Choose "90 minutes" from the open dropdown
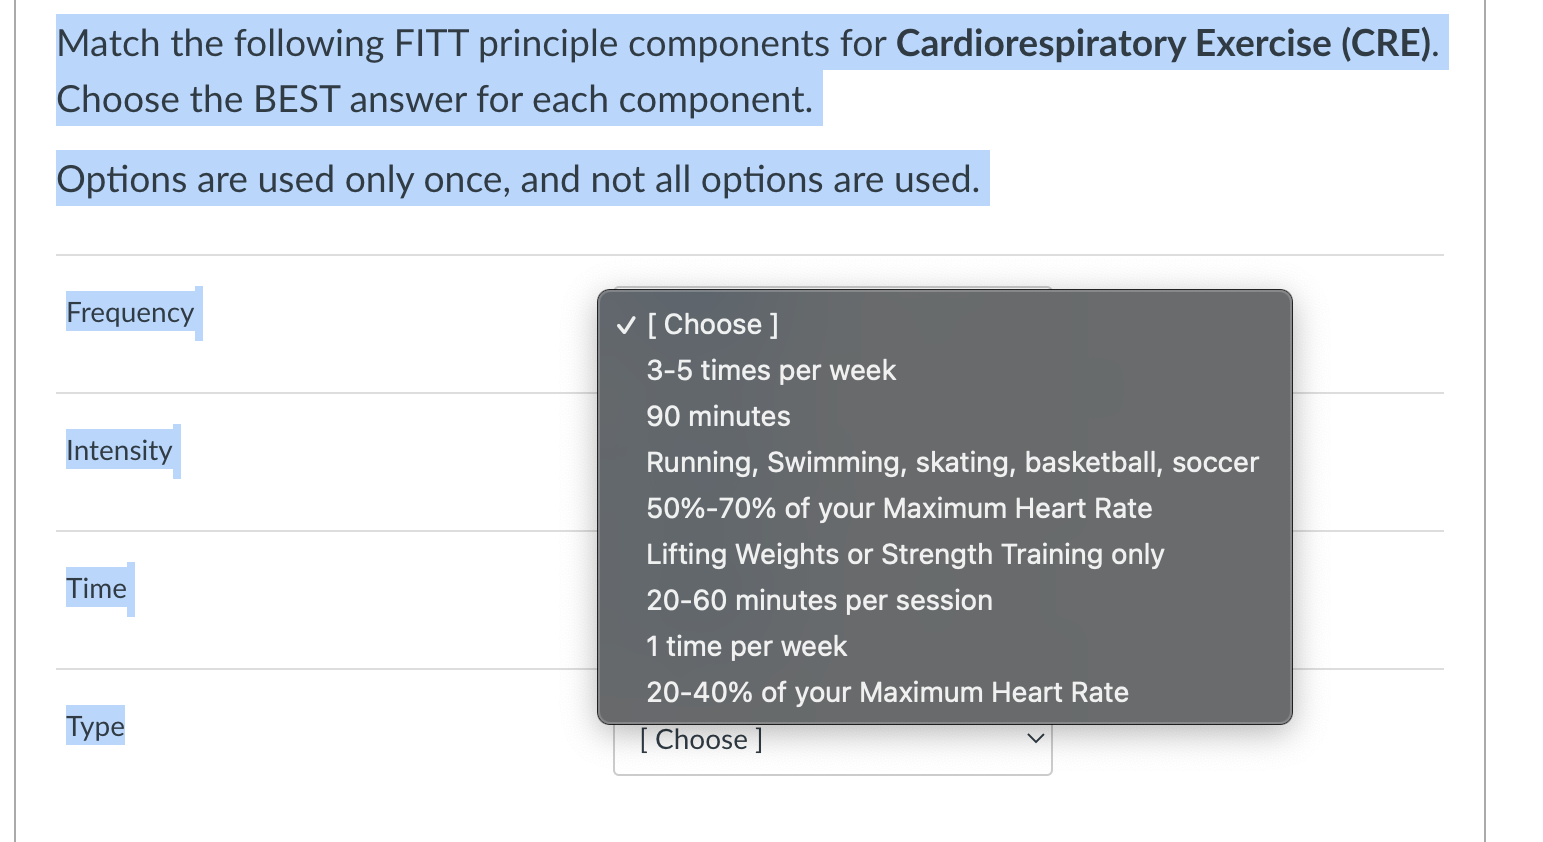This screenshot has width=1543, height=842. pyautogui.click(x=717, y=416)
